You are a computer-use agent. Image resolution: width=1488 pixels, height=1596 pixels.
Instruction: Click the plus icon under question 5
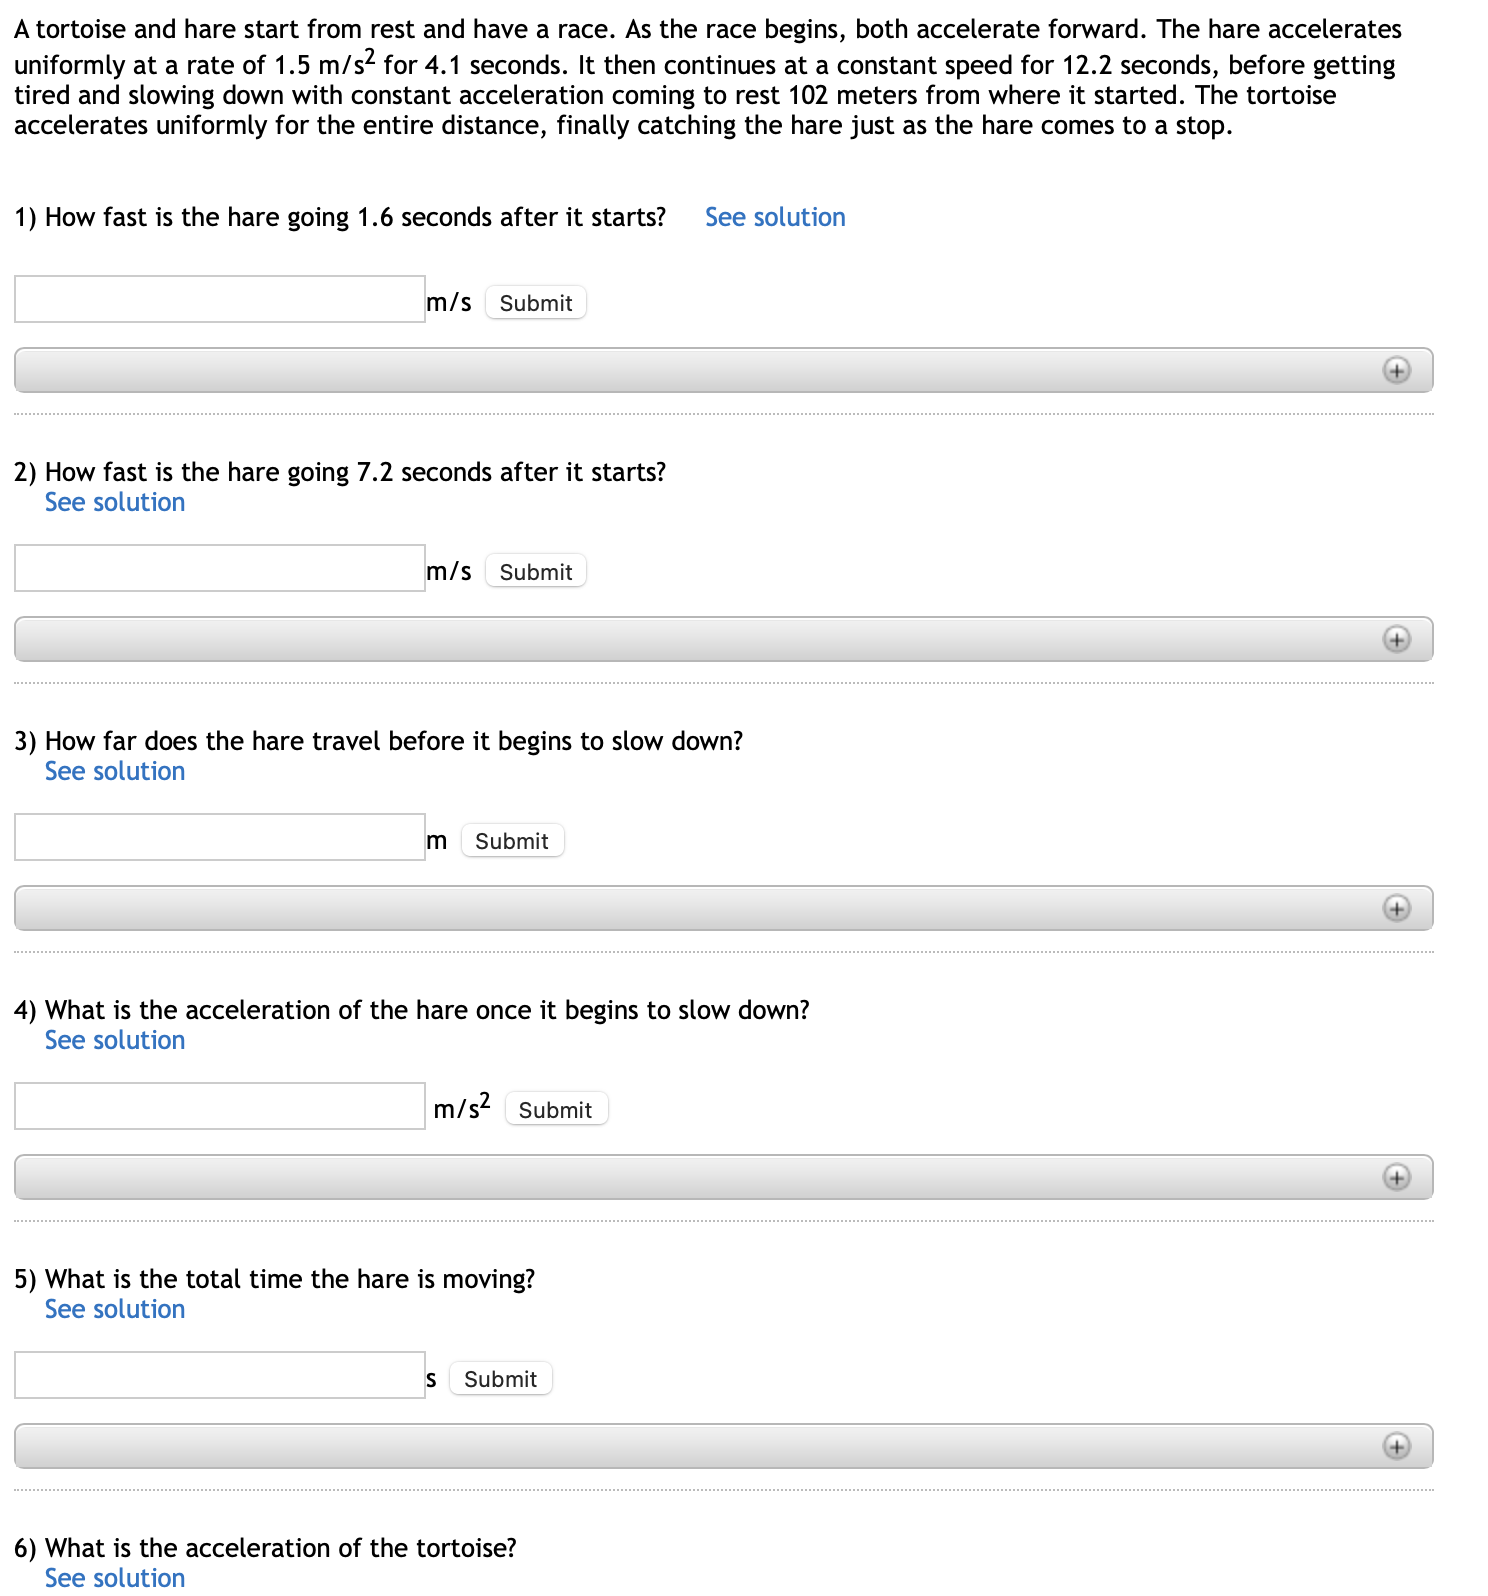click(1396, 1446)
